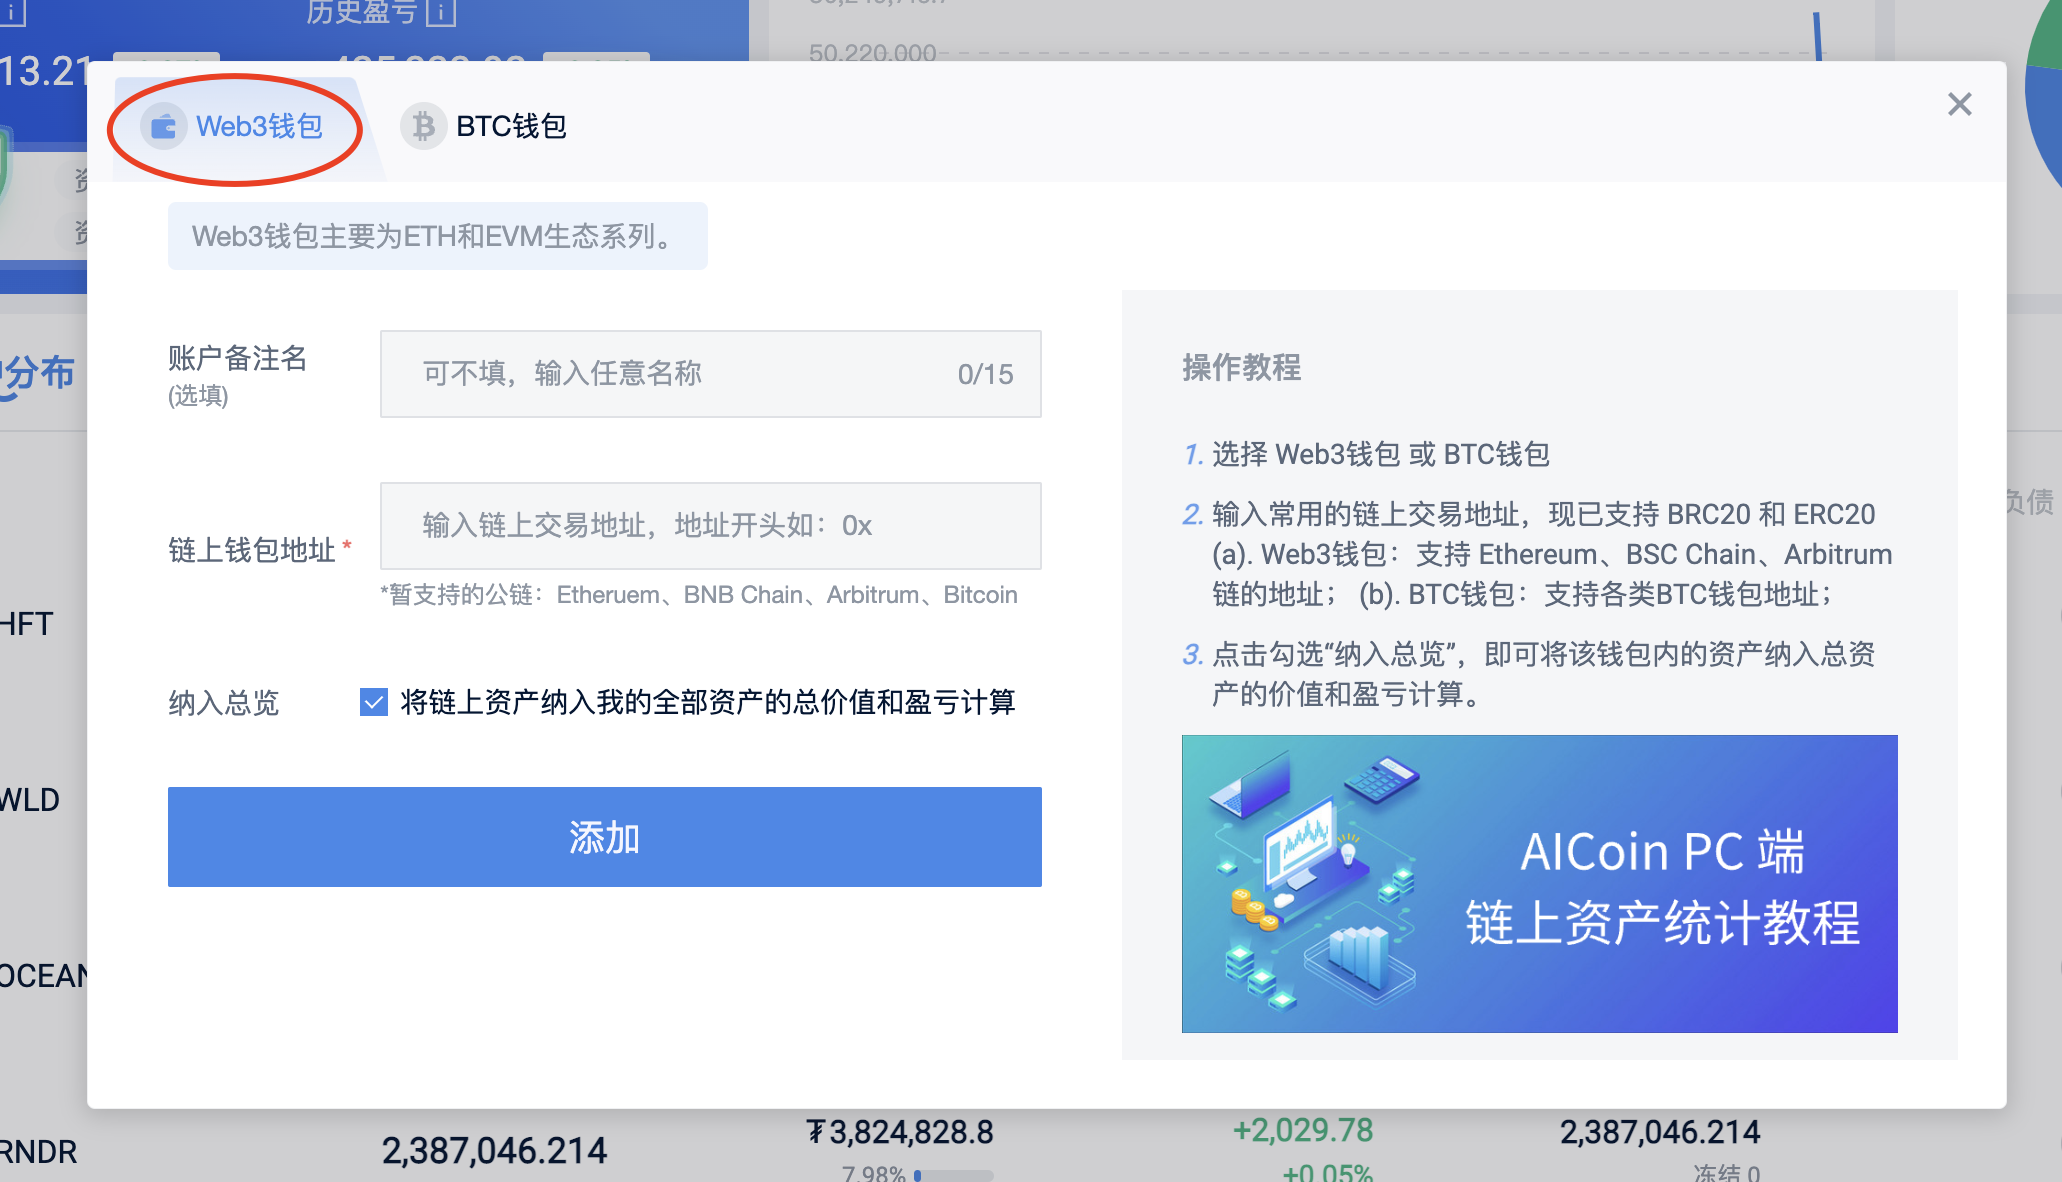Uncheck the 纳入总览 checkbox
This screenshot has width=2062, height=1182.
click(x=374, y=702)
